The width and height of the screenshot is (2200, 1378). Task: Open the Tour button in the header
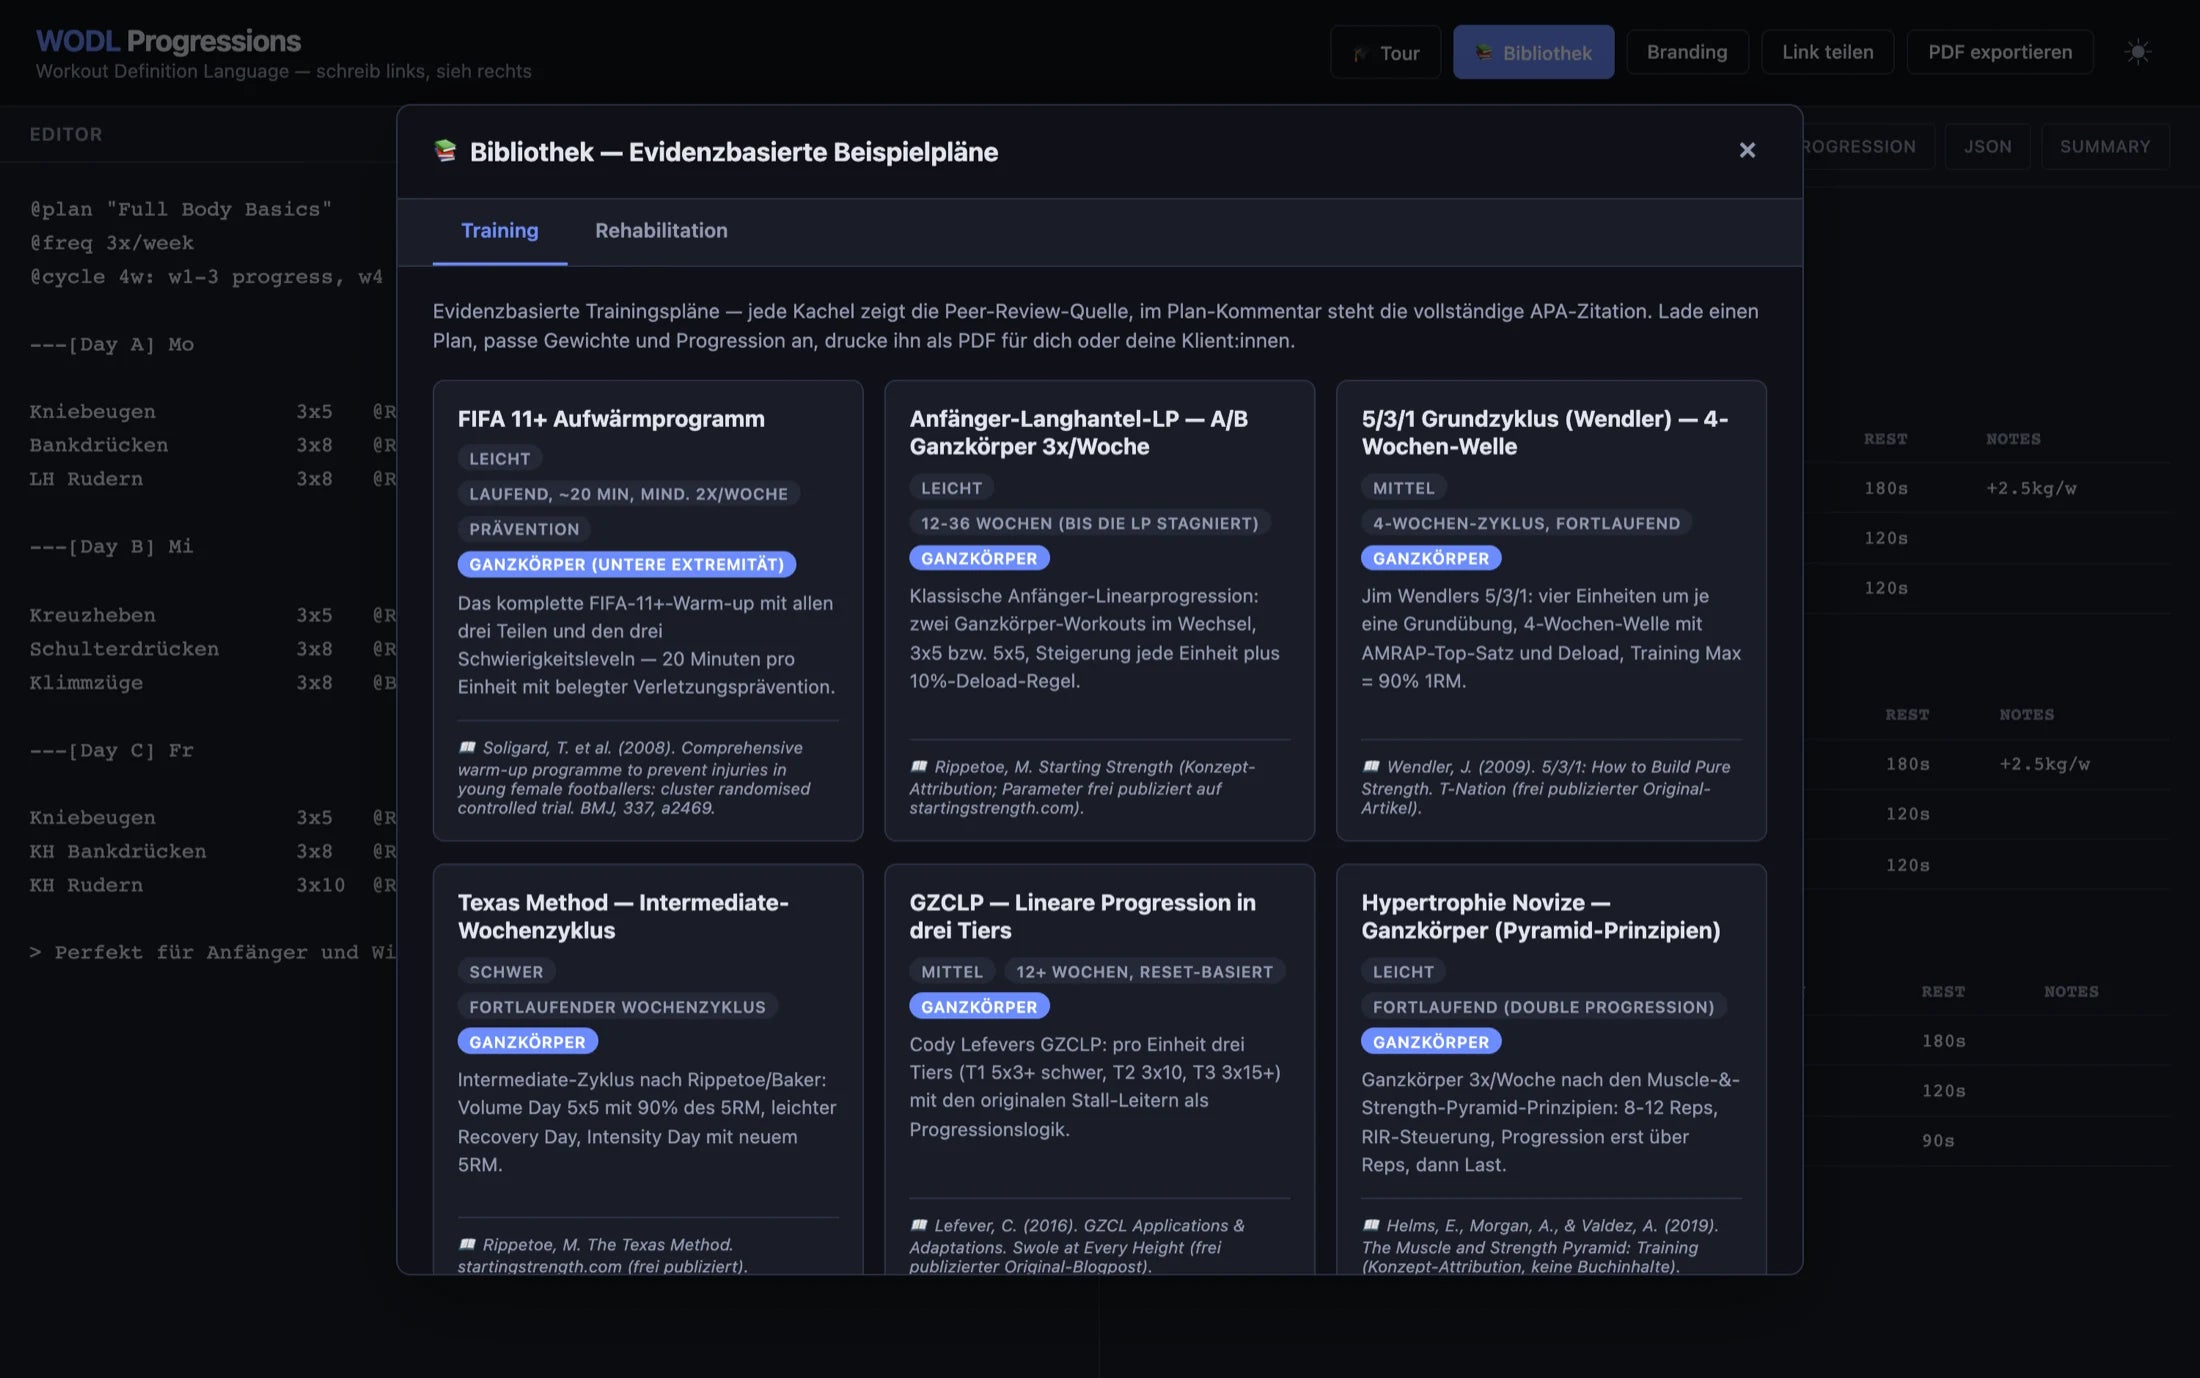pos(1385,52)
